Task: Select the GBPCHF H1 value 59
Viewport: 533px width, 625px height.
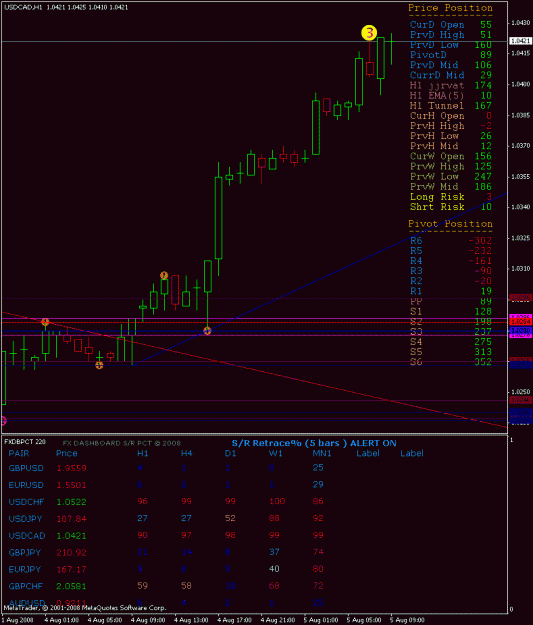Action: [x=142, y=586]
